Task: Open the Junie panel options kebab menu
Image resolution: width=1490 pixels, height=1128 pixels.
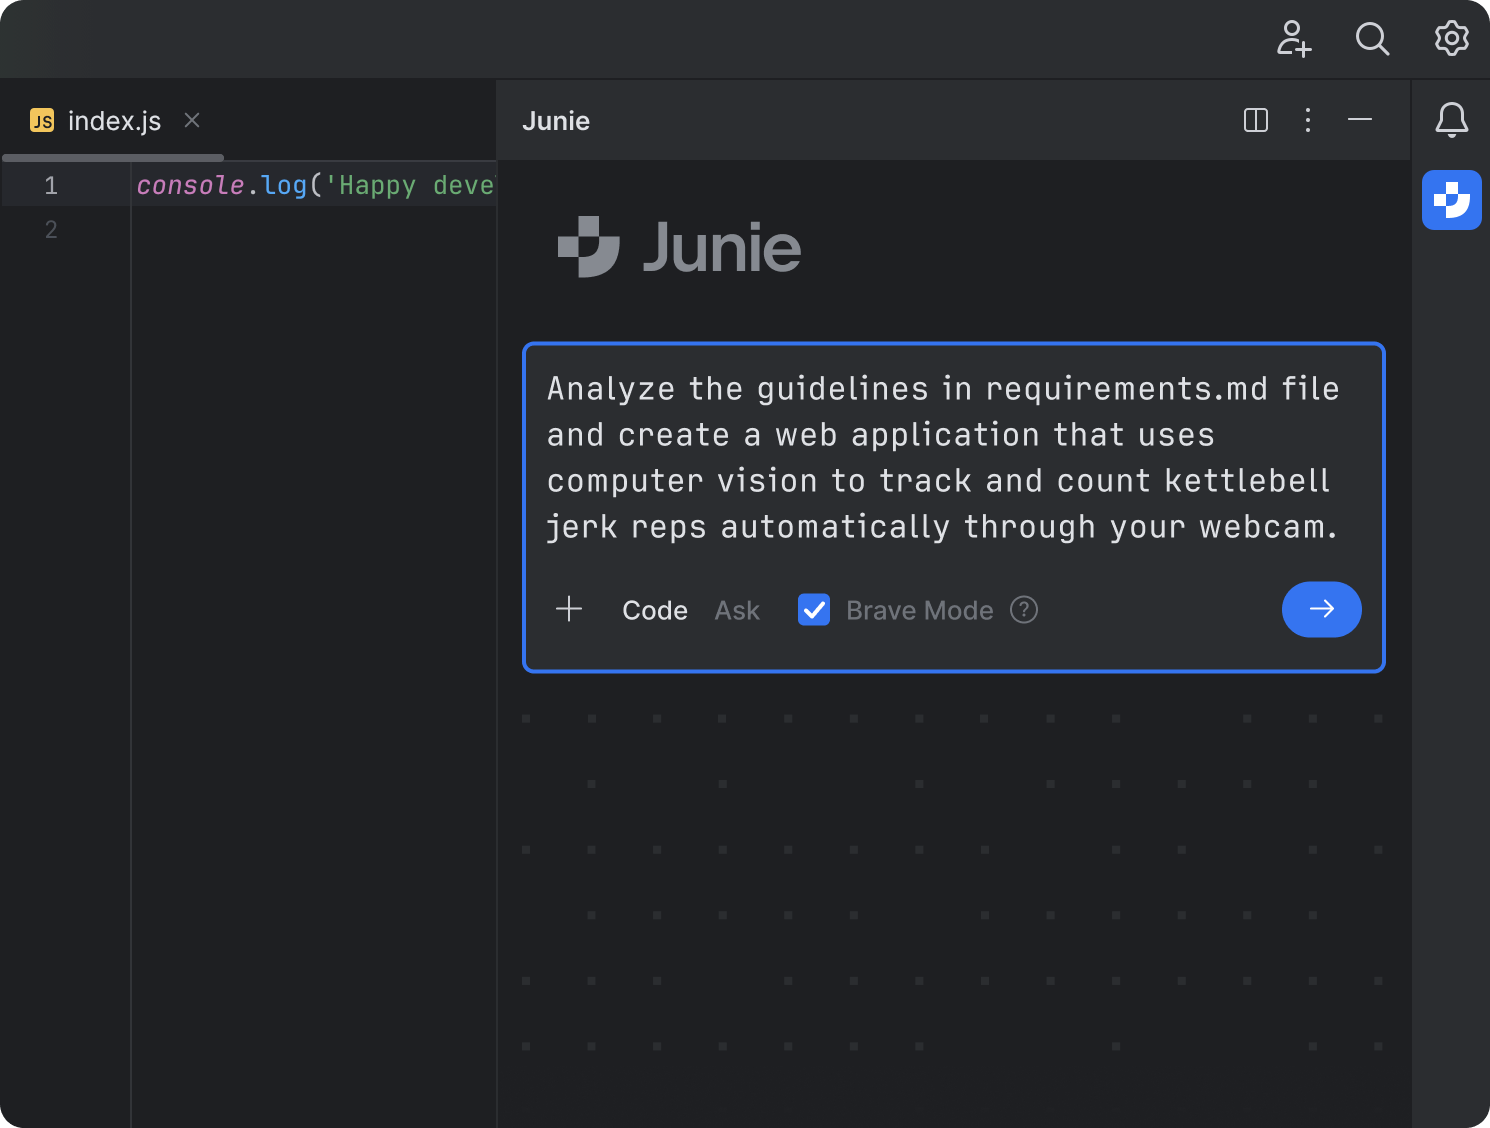Action: click(1307, 120)
